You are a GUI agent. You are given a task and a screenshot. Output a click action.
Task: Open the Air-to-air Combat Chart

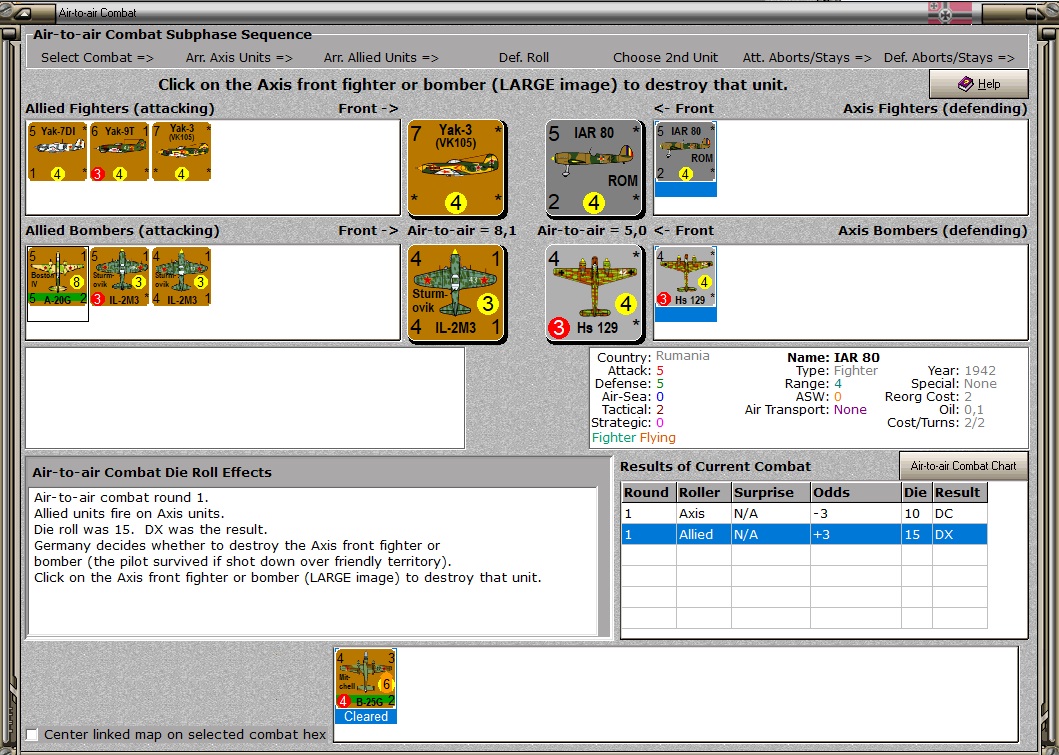click(963, 466)
